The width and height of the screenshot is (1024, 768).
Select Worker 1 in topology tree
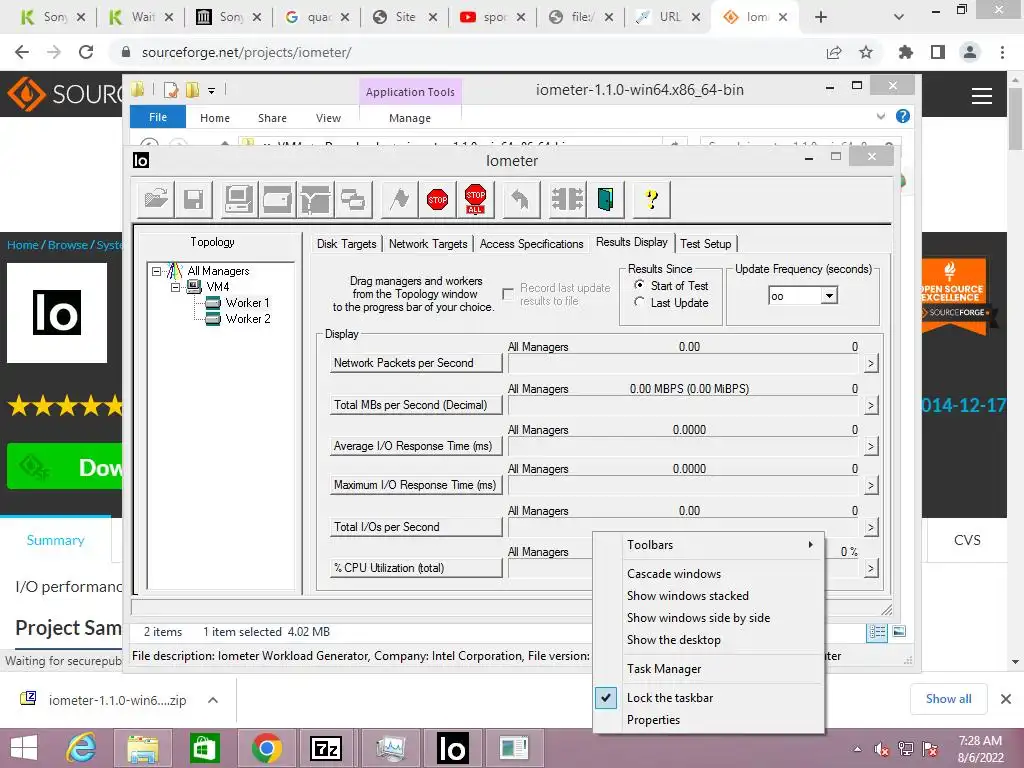248,303
